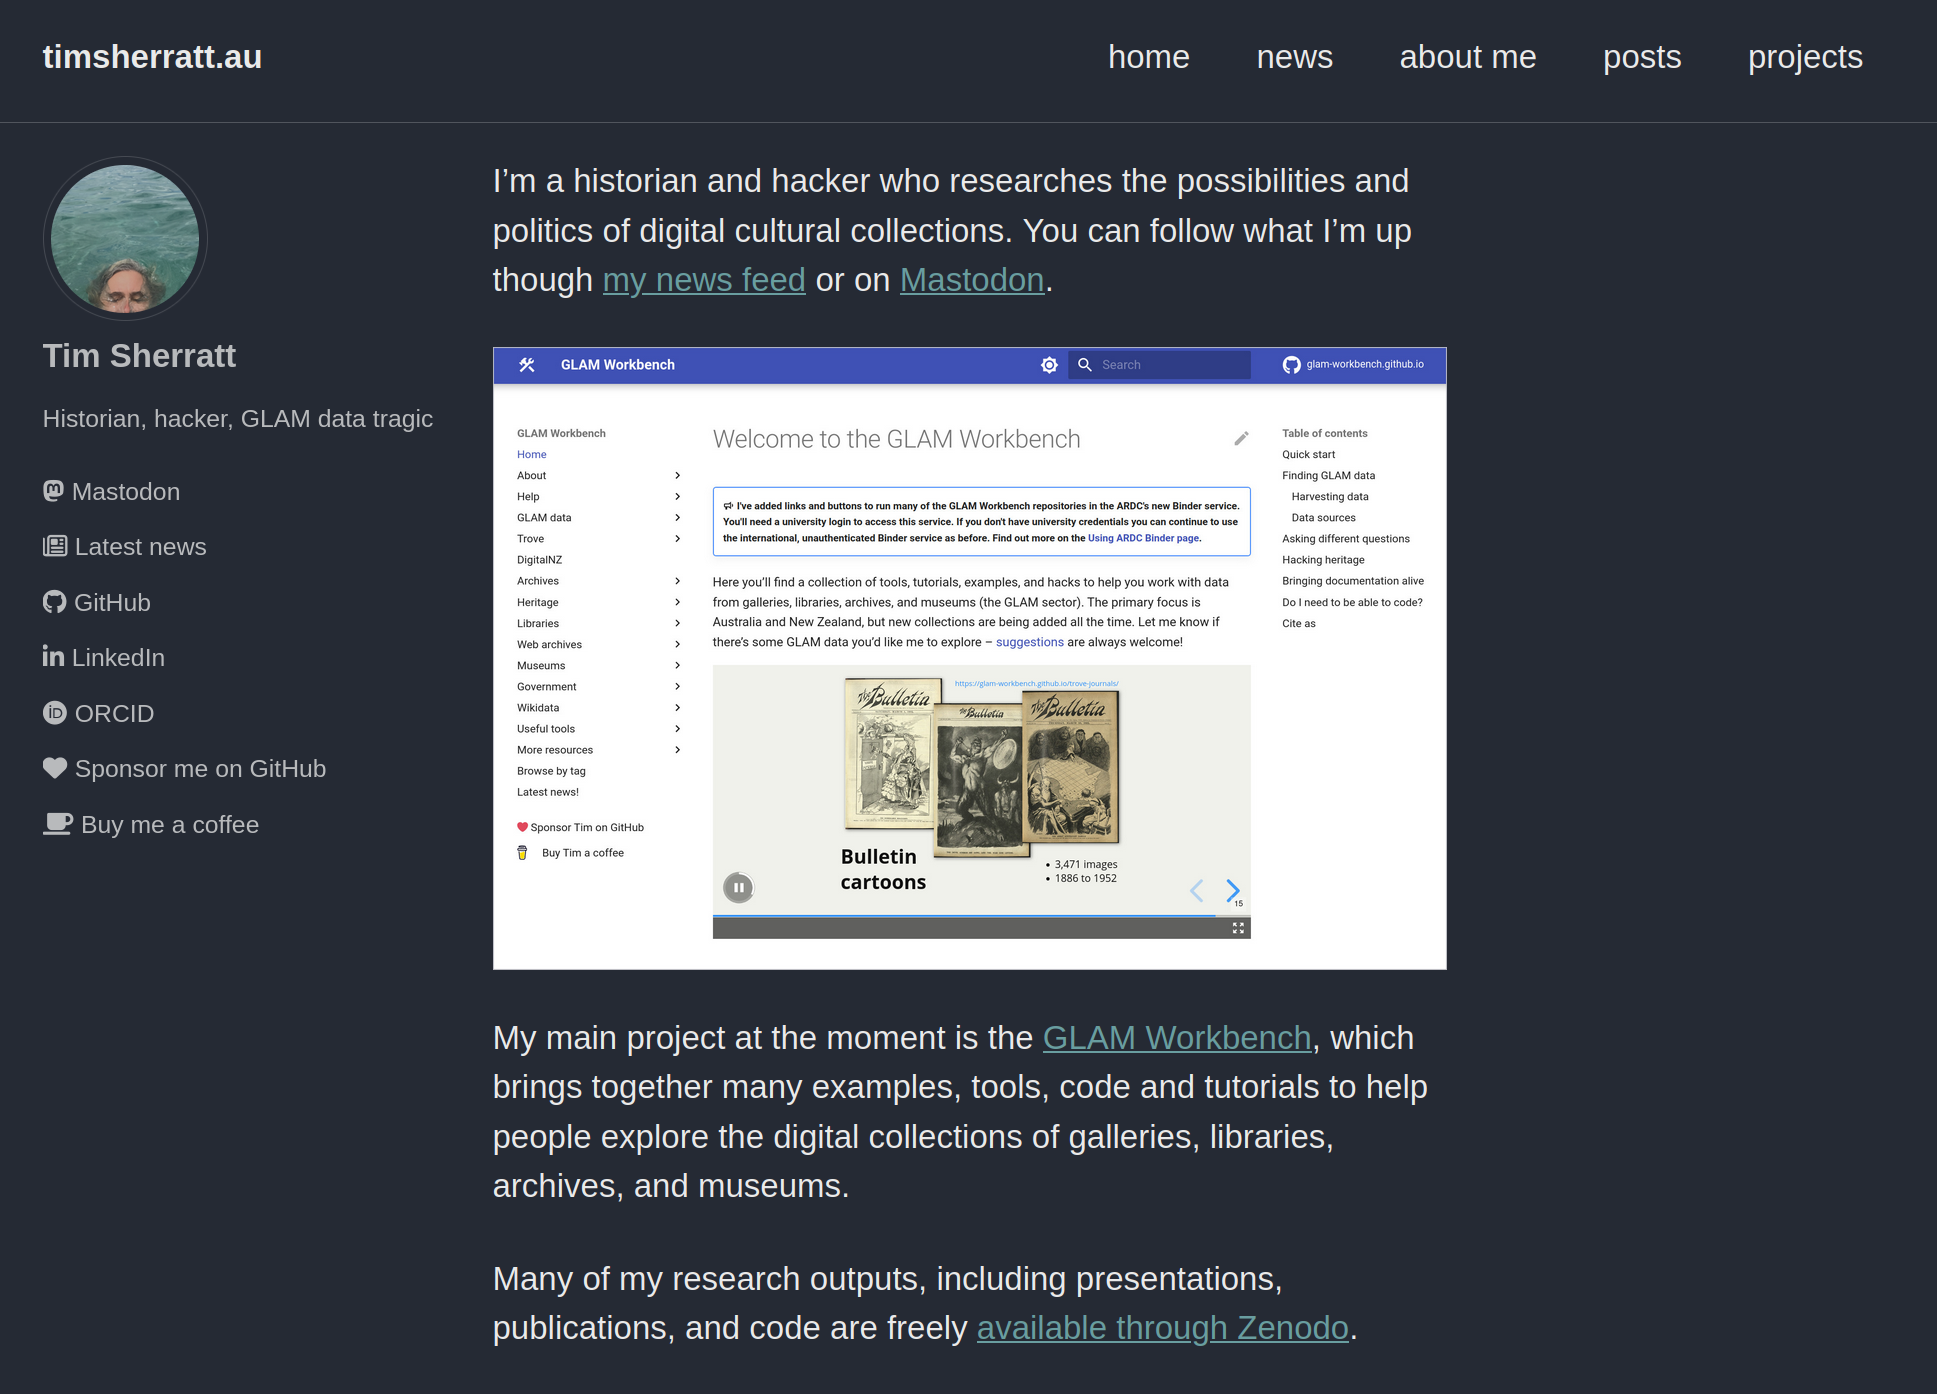Screen dimensions: 1937x1394
Task: Pause the slideshow with the pause button
Action: click(x=738, y=887)
